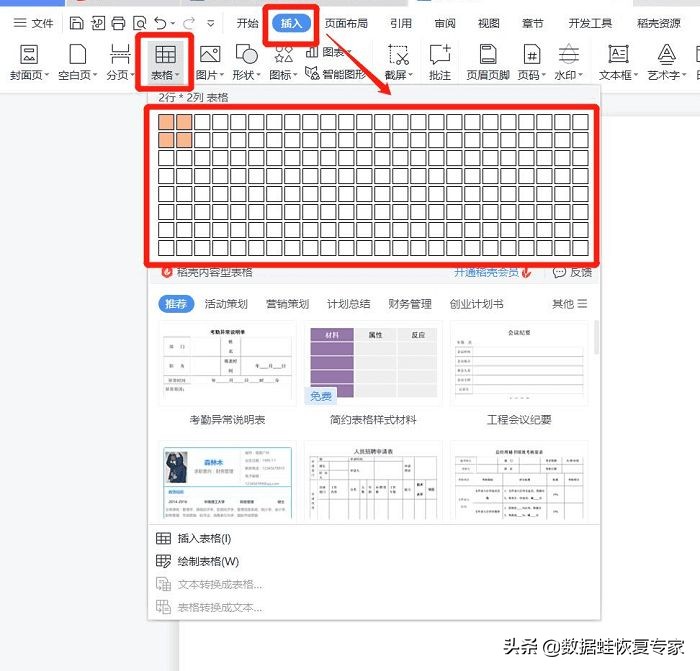Choose 绘制表格(W) draw table option
Image resolution: width=700 pixels, height=671 pixels.
click(208, 561)
